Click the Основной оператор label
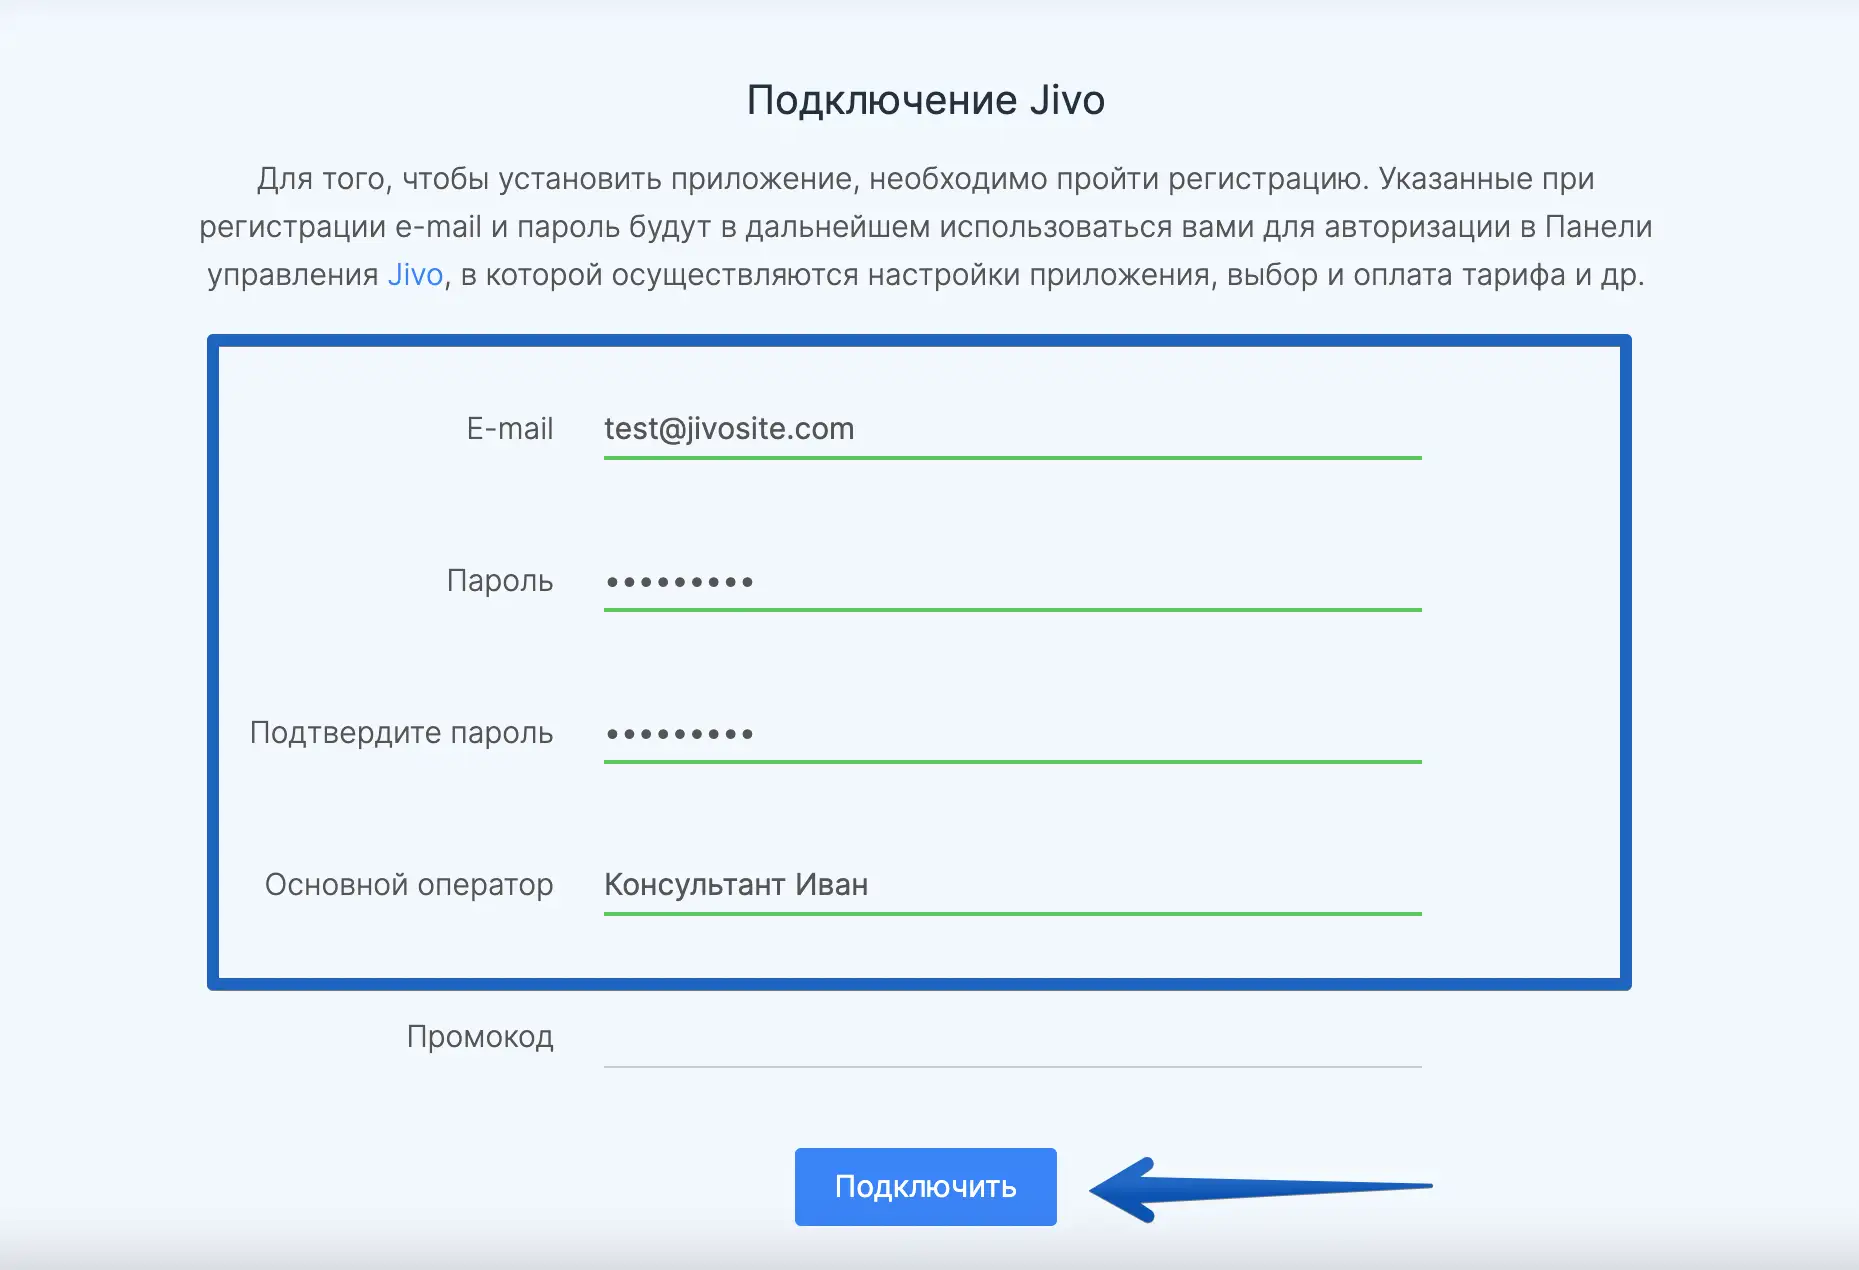This screenshot has width=1859, height=1270. pyautogui.click(x=408, y=885)
